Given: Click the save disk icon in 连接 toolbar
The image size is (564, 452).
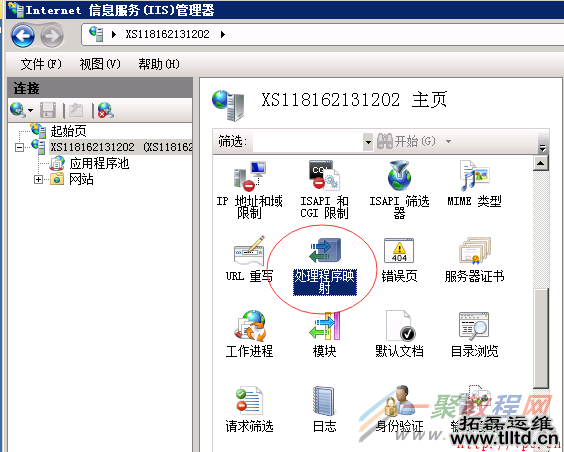Looking at the screenshot, I should 48,110.
